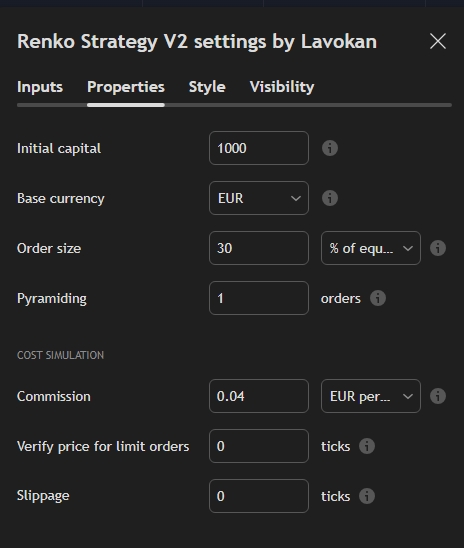Click the Order size value field
The height and width of the screenshot is (548, 464).
pyautogui.click(x=259, y=248)
